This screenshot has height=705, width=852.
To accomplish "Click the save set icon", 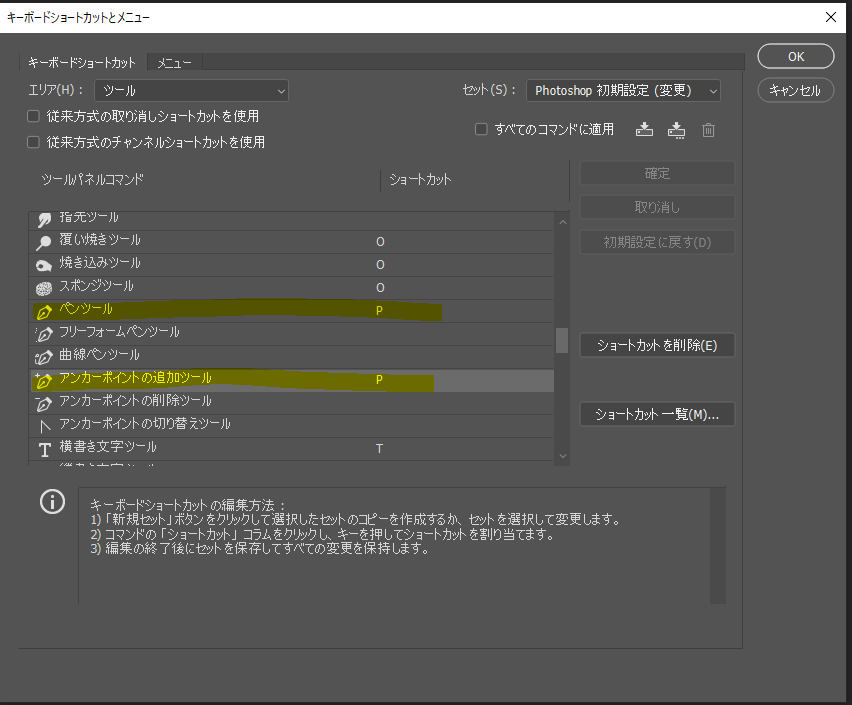I will tap(644, 129).
